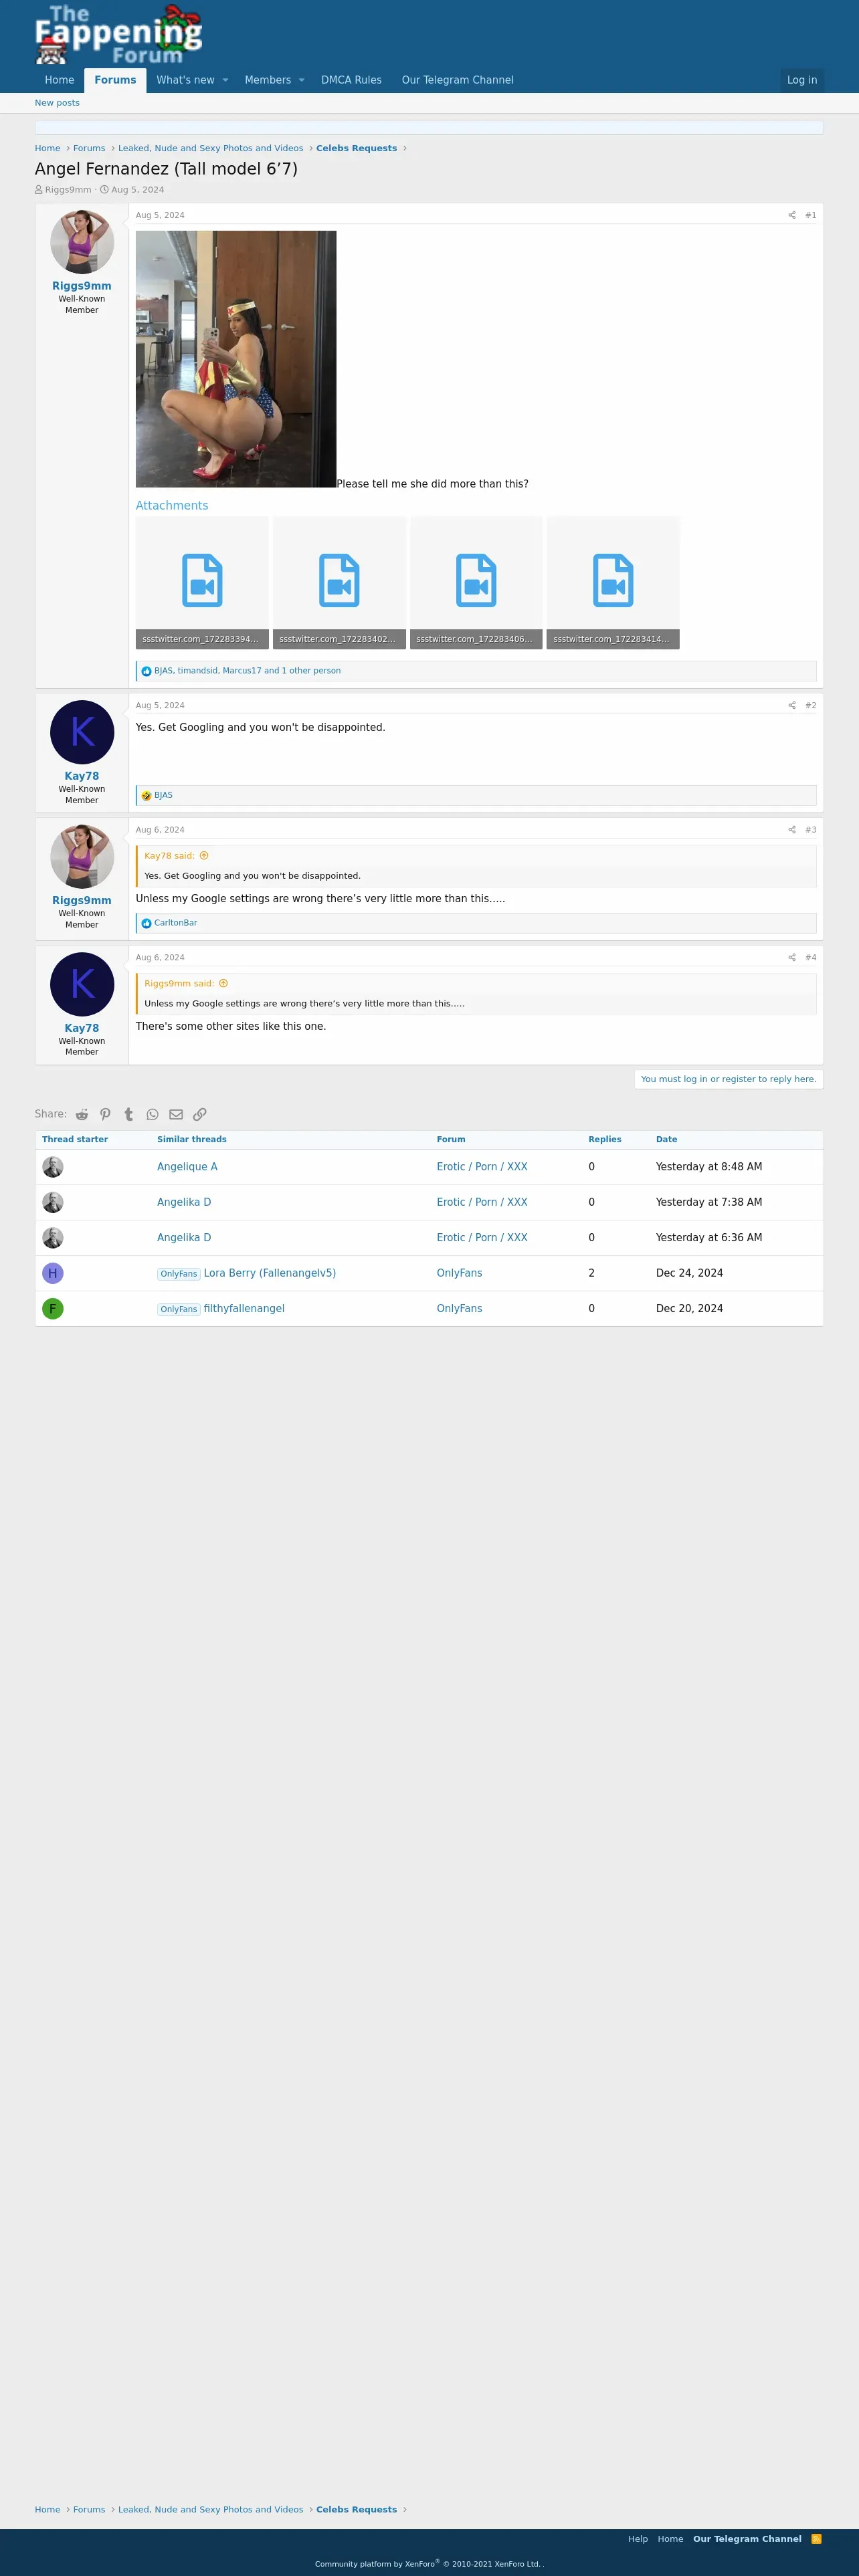The image size is (859, 2576).
Task: Click OnlyFans prefix tag on Lora Berry row
Action: coord(179,1274)
